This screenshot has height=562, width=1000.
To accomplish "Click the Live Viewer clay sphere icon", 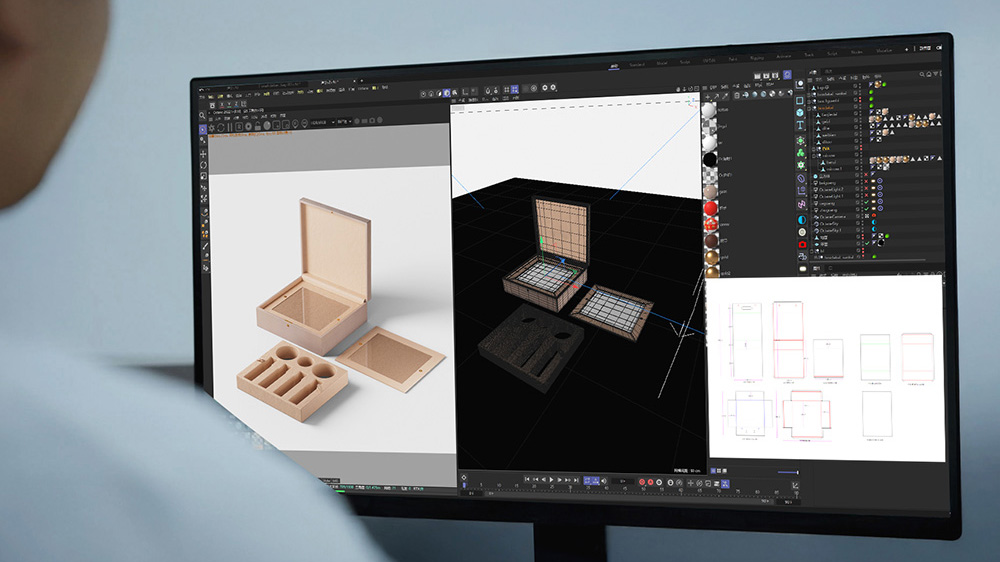I will pyautogui.click(x=267, y=126).
